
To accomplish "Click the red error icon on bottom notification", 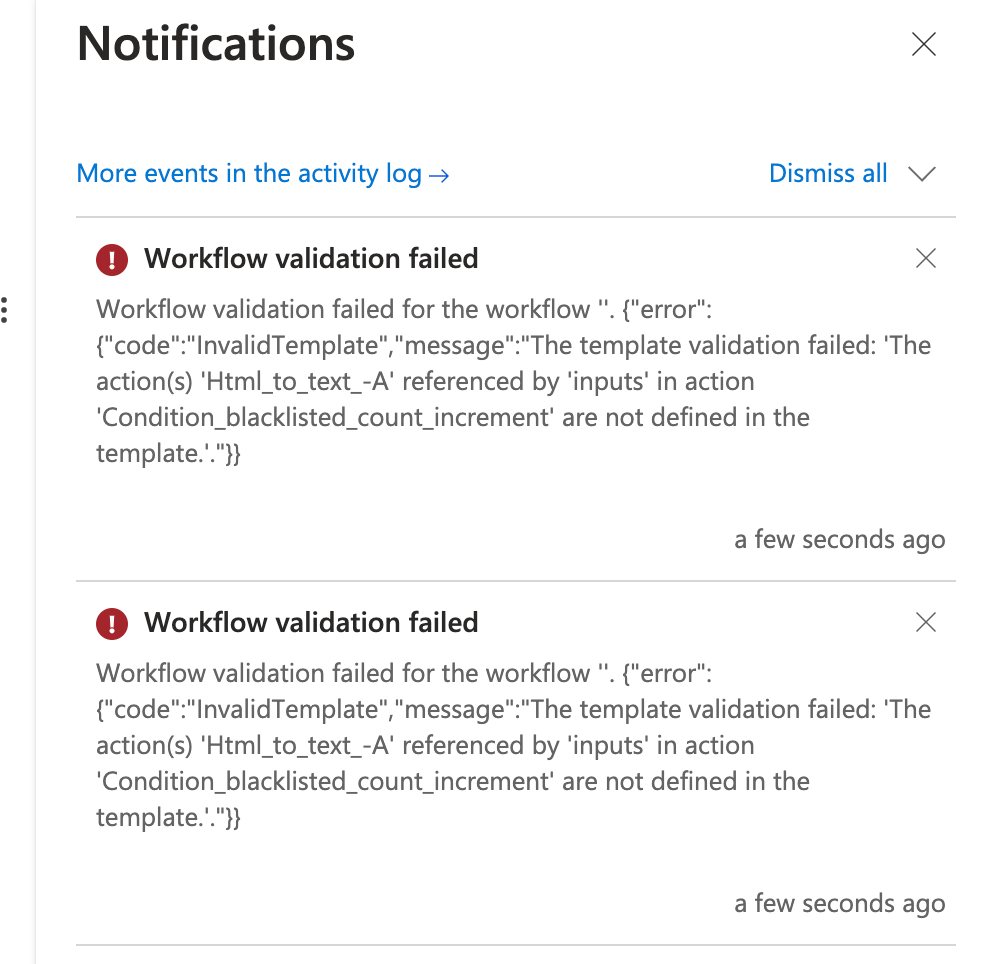I will point(112,624).
